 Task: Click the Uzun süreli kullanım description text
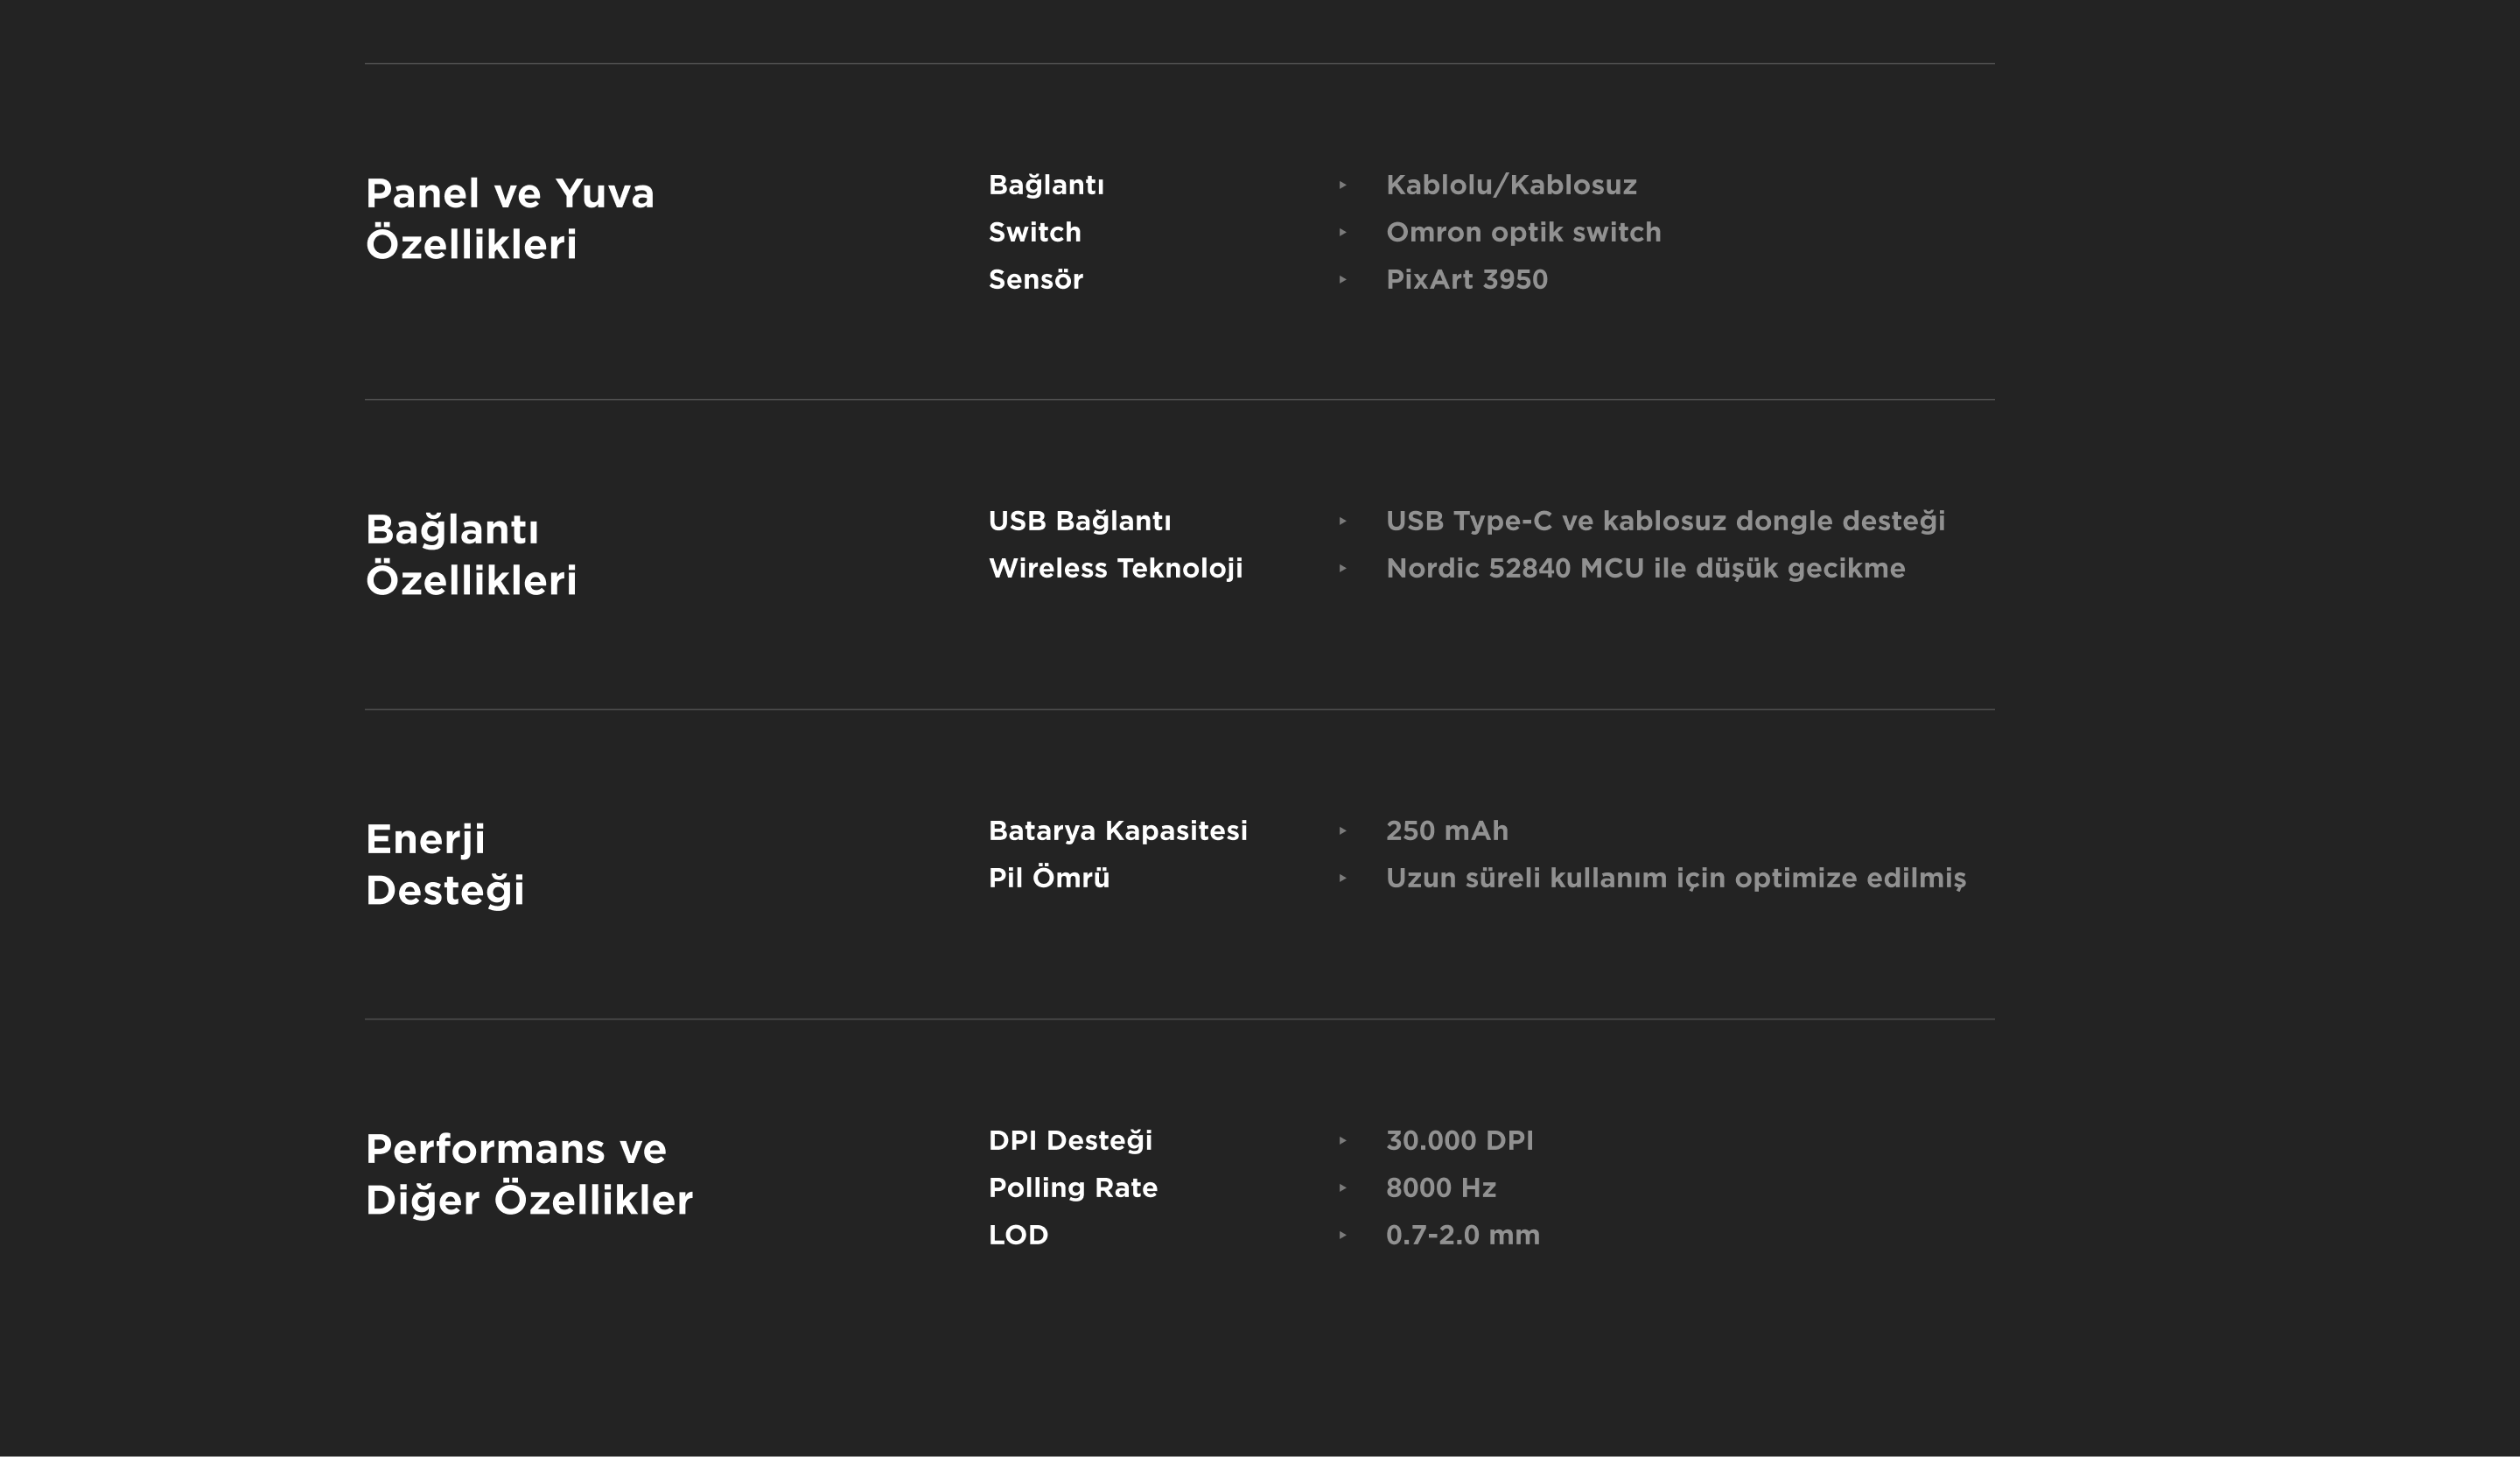click(x=1675, y=878)
